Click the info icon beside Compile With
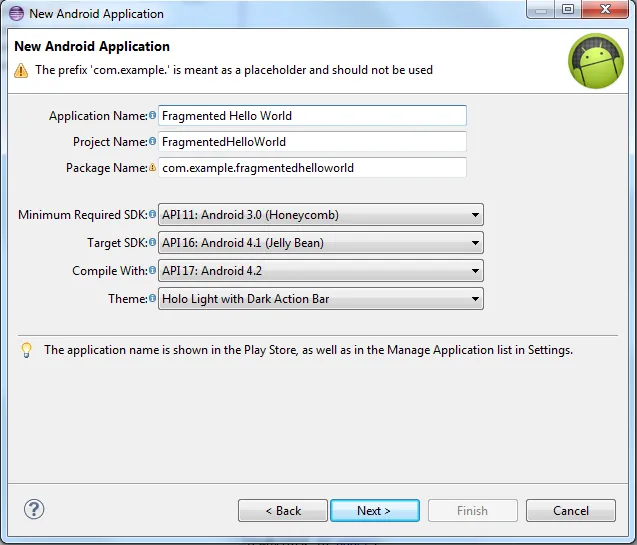Screen dimensions: 637x545 tap(153, 271)
